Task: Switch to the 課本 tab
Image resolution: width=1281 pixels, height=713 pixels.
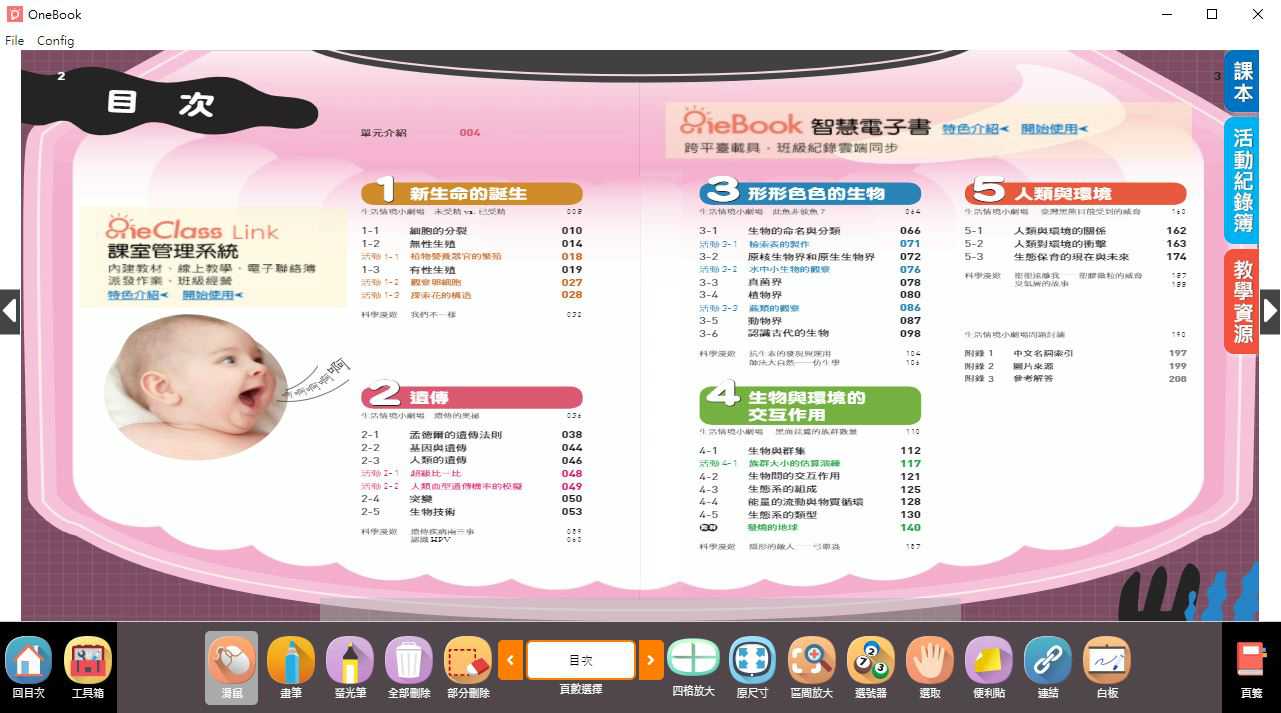Action: click(x=1242, y=82)
